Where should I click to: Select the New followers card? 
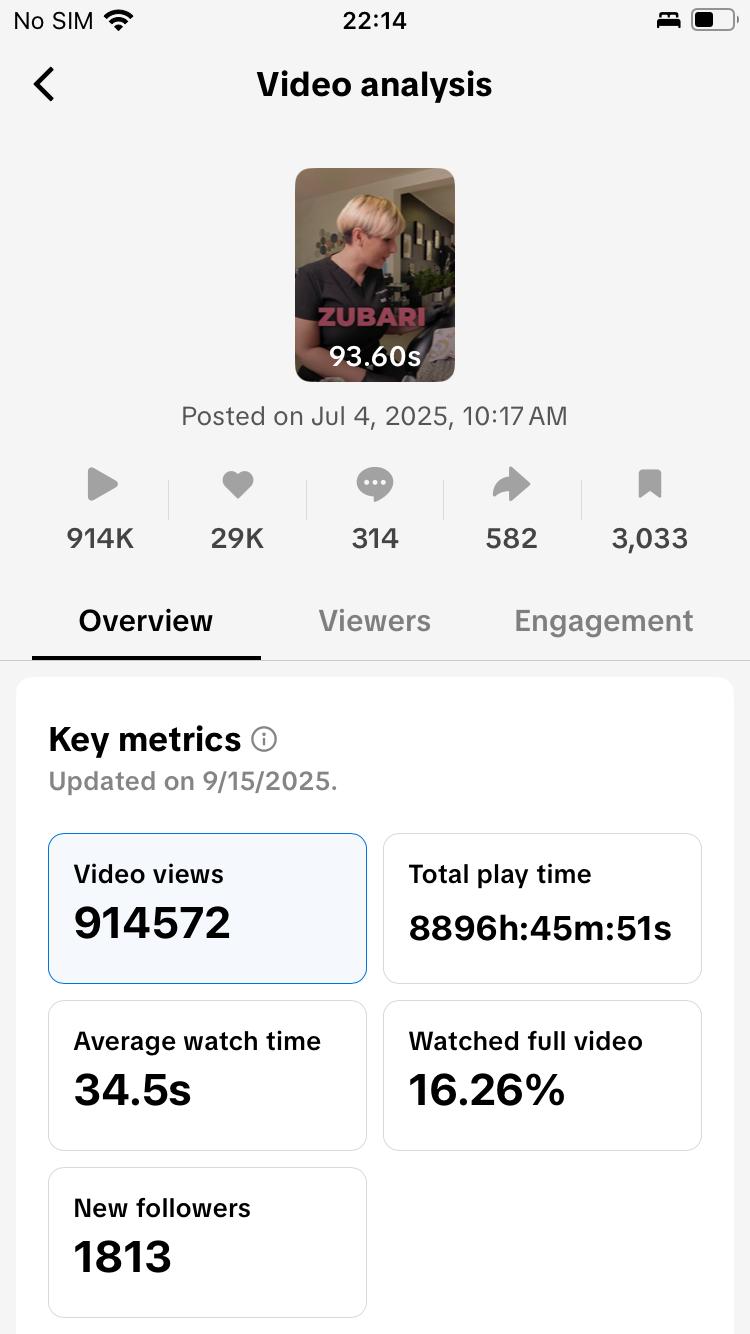coord(207,1242)
